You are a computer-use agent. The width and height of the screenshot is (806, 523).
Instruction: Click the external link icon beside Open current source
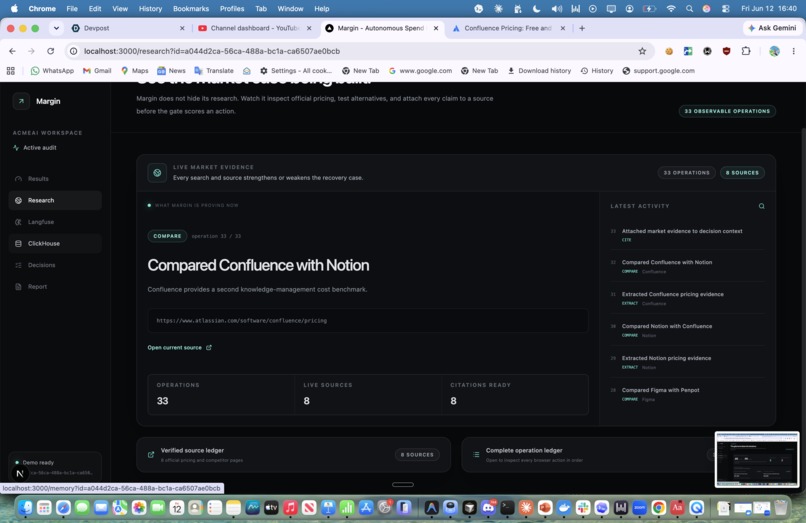tap(209, 348)
